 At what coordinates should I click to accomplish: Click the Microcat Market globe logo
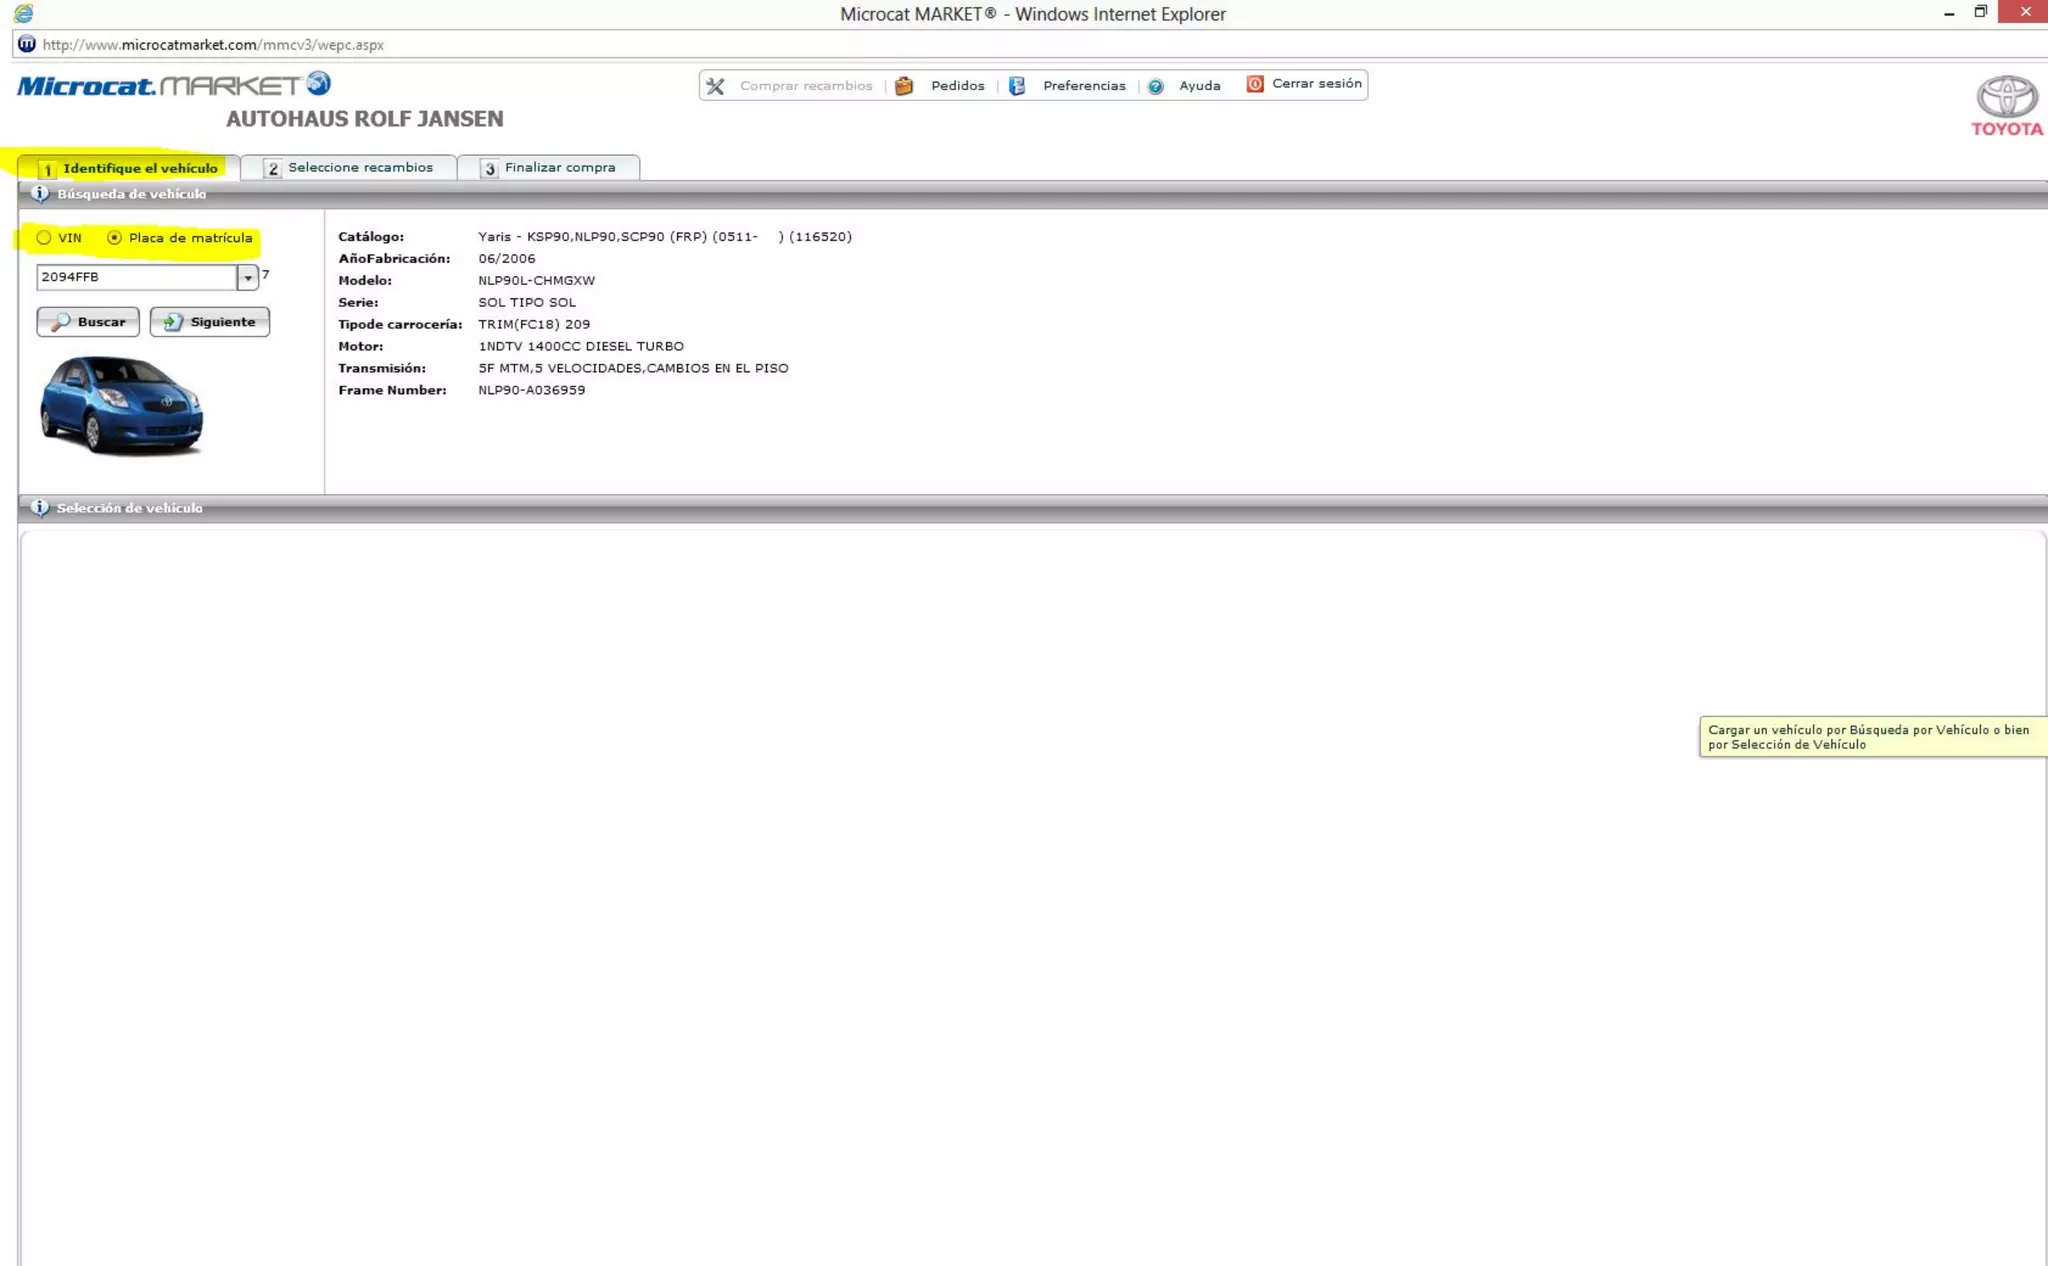pos(318,83)
